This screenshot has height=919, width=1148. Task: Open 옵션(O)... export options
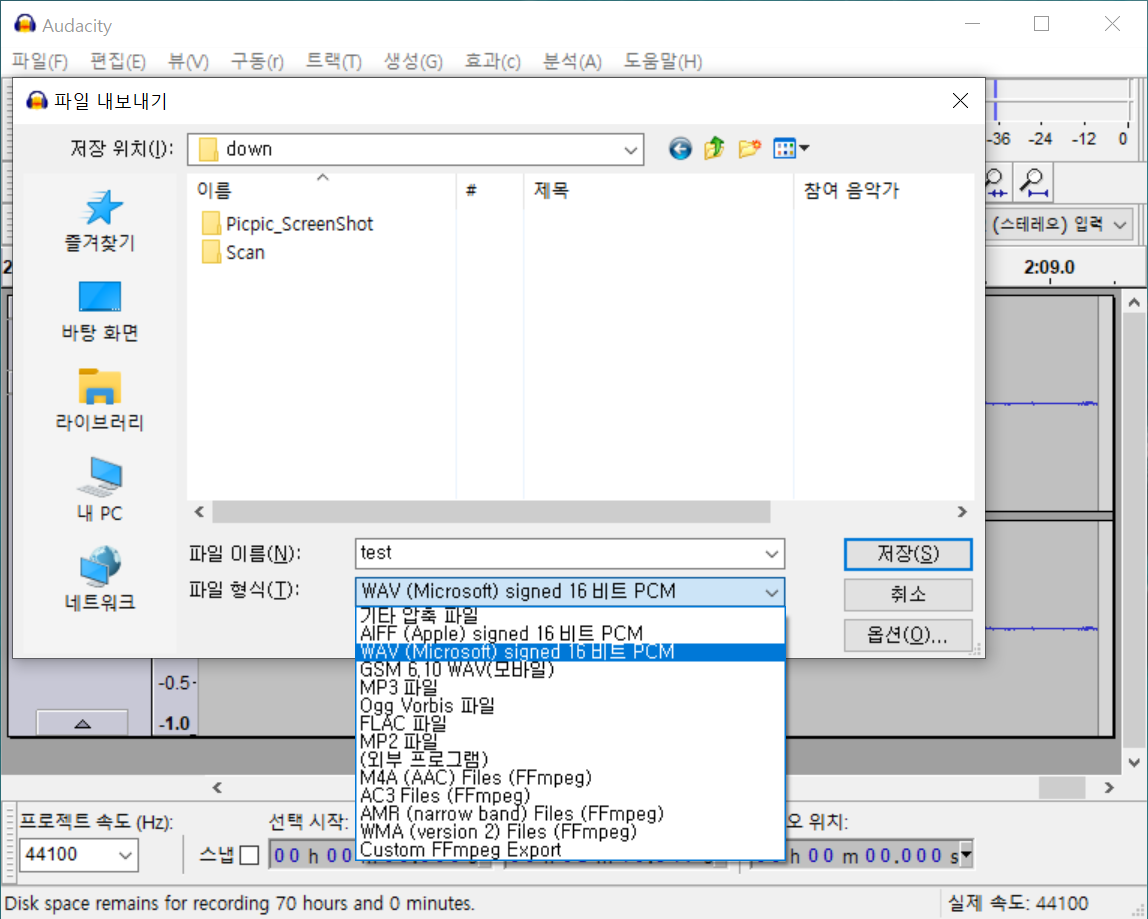(x=908, y=635)
